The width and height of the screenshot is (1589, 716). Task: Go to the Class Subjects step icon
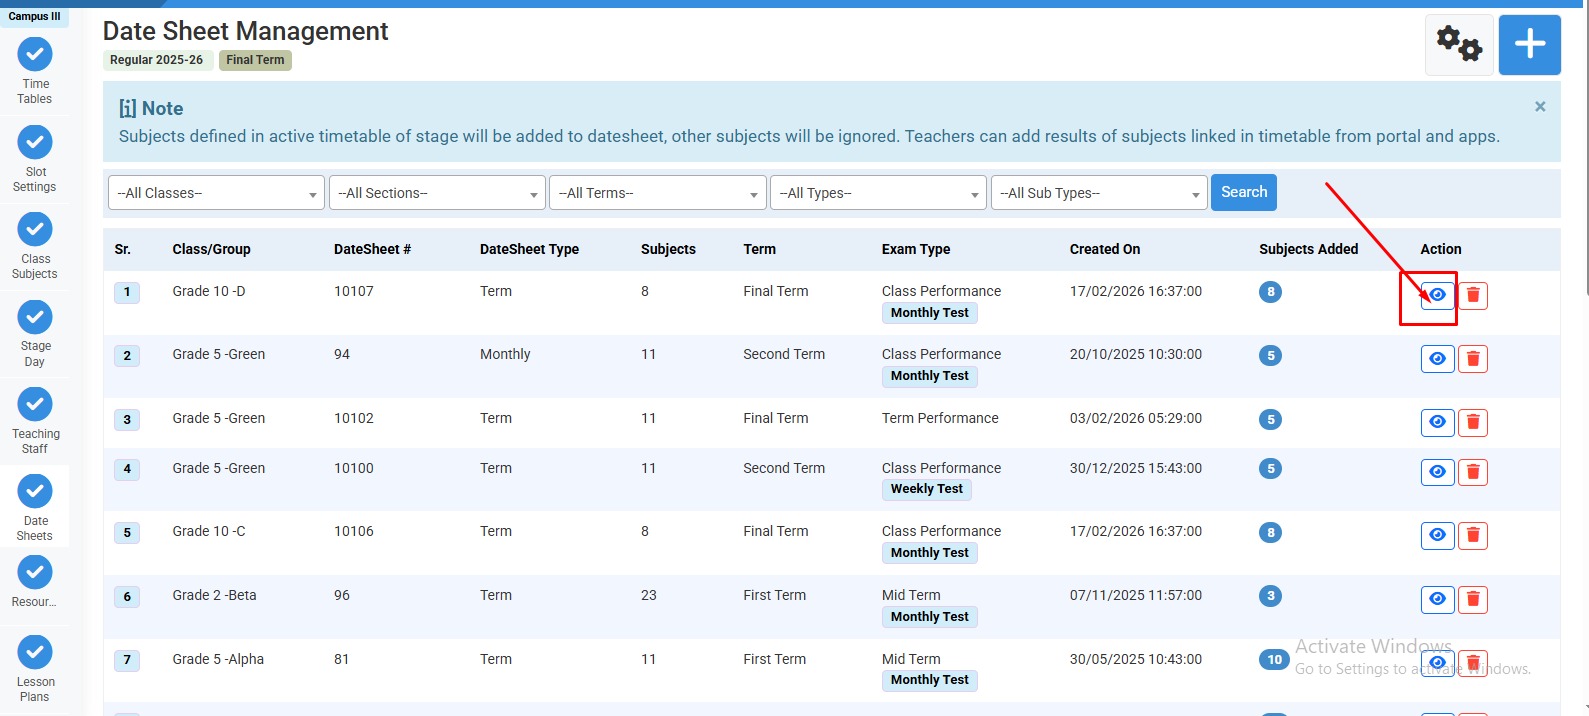click(x=35, y=229)
